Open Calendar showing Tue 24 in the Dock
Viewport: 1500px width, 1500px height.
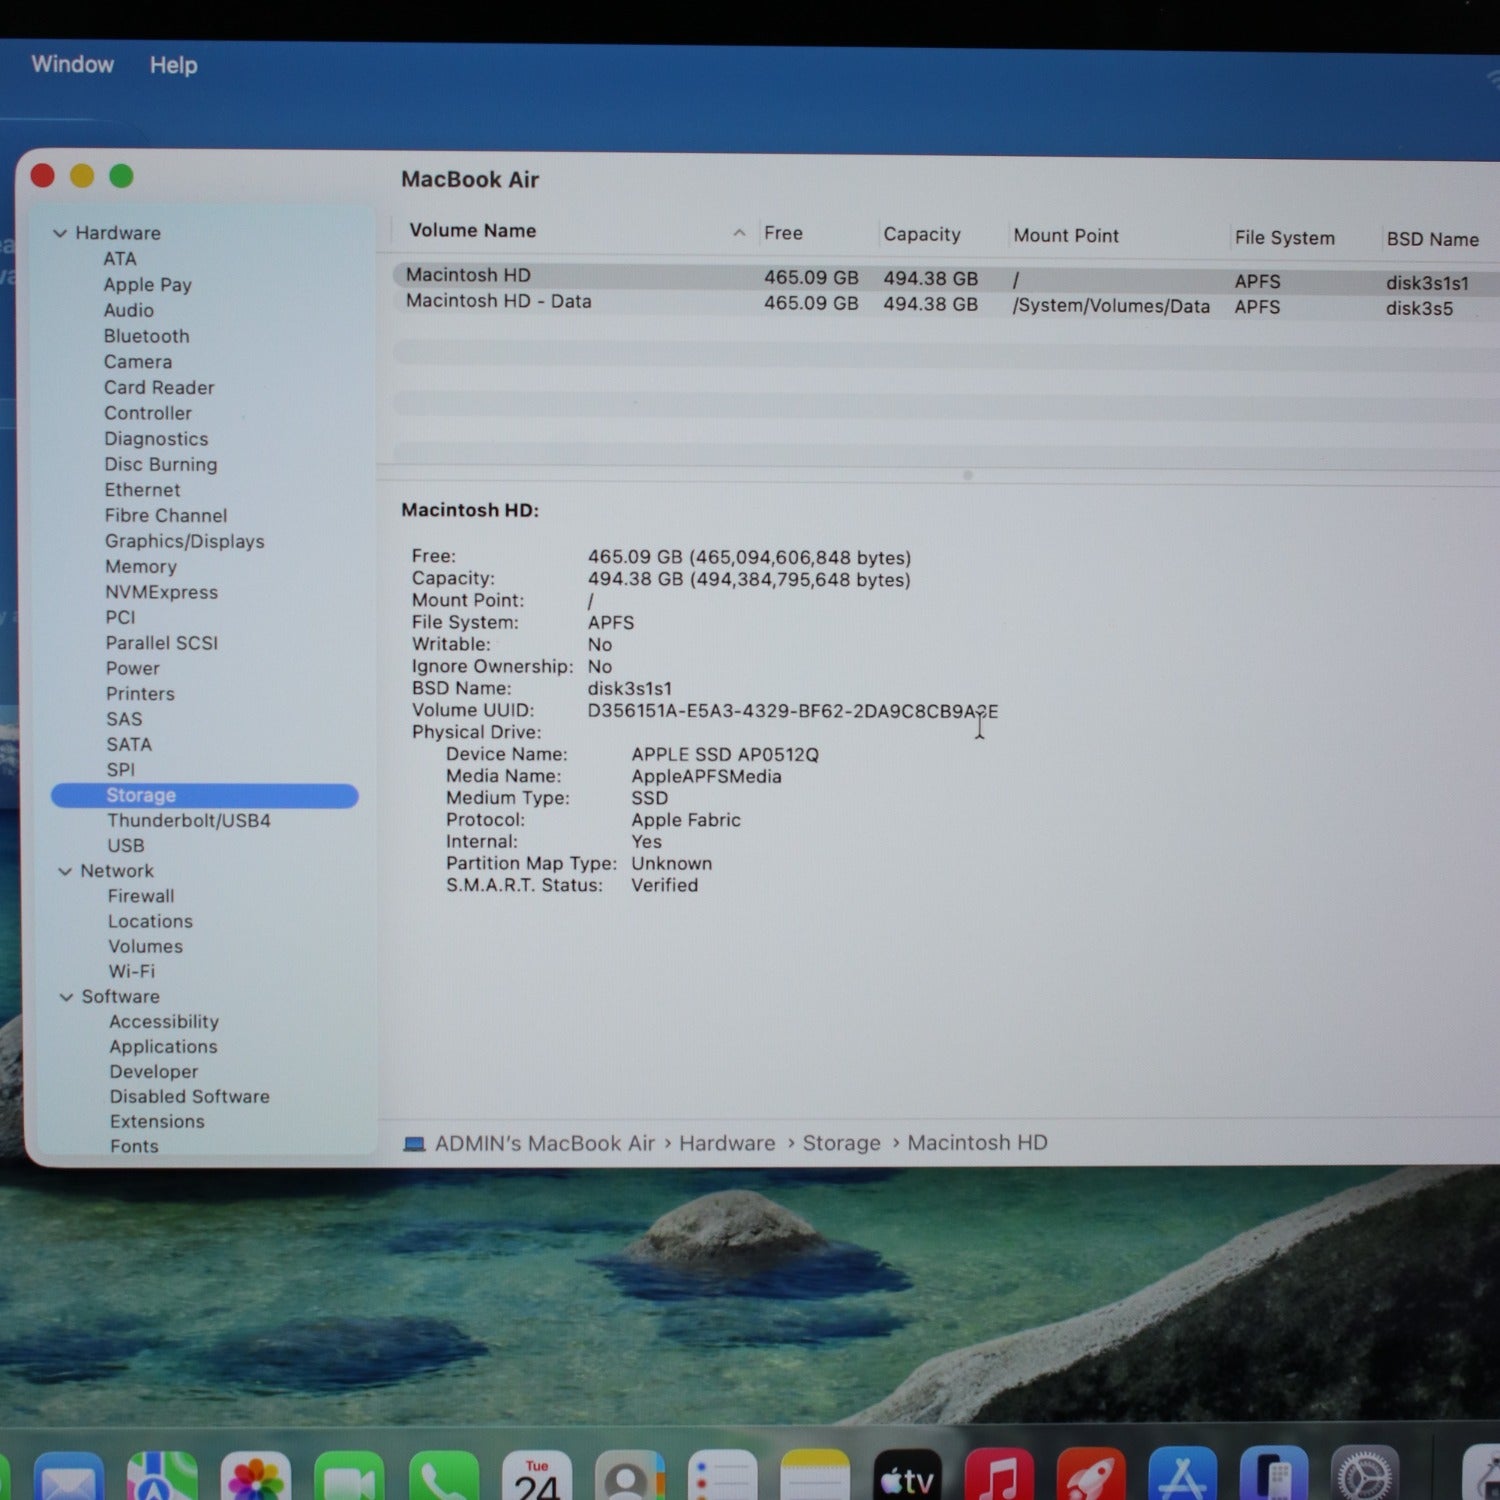point(537,1477)
